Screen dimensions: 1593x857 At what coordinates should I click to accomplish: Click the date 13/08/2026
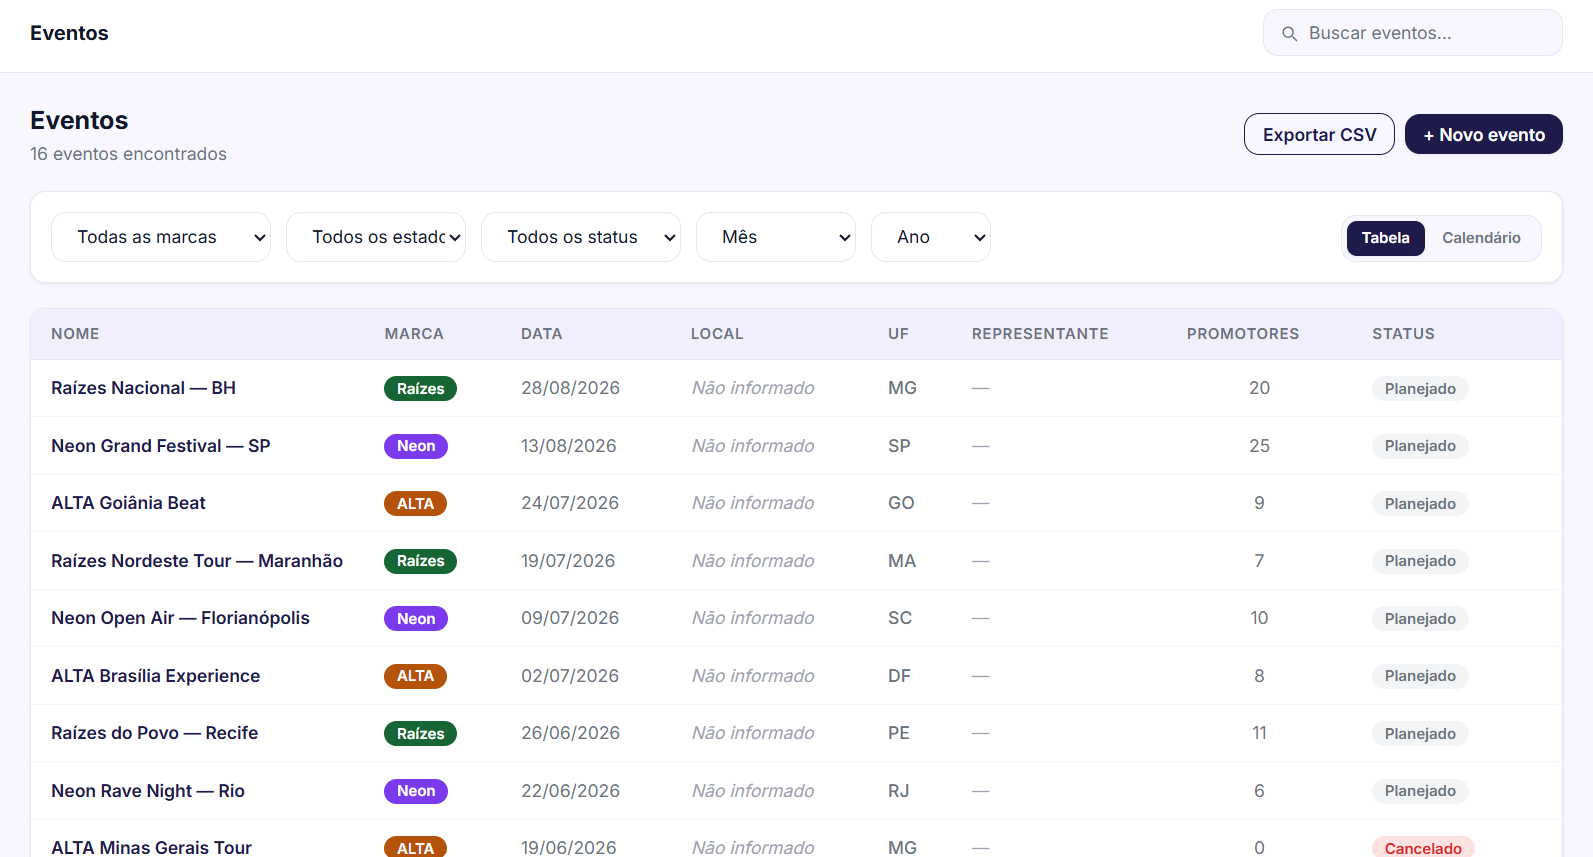tap(568, 446)
